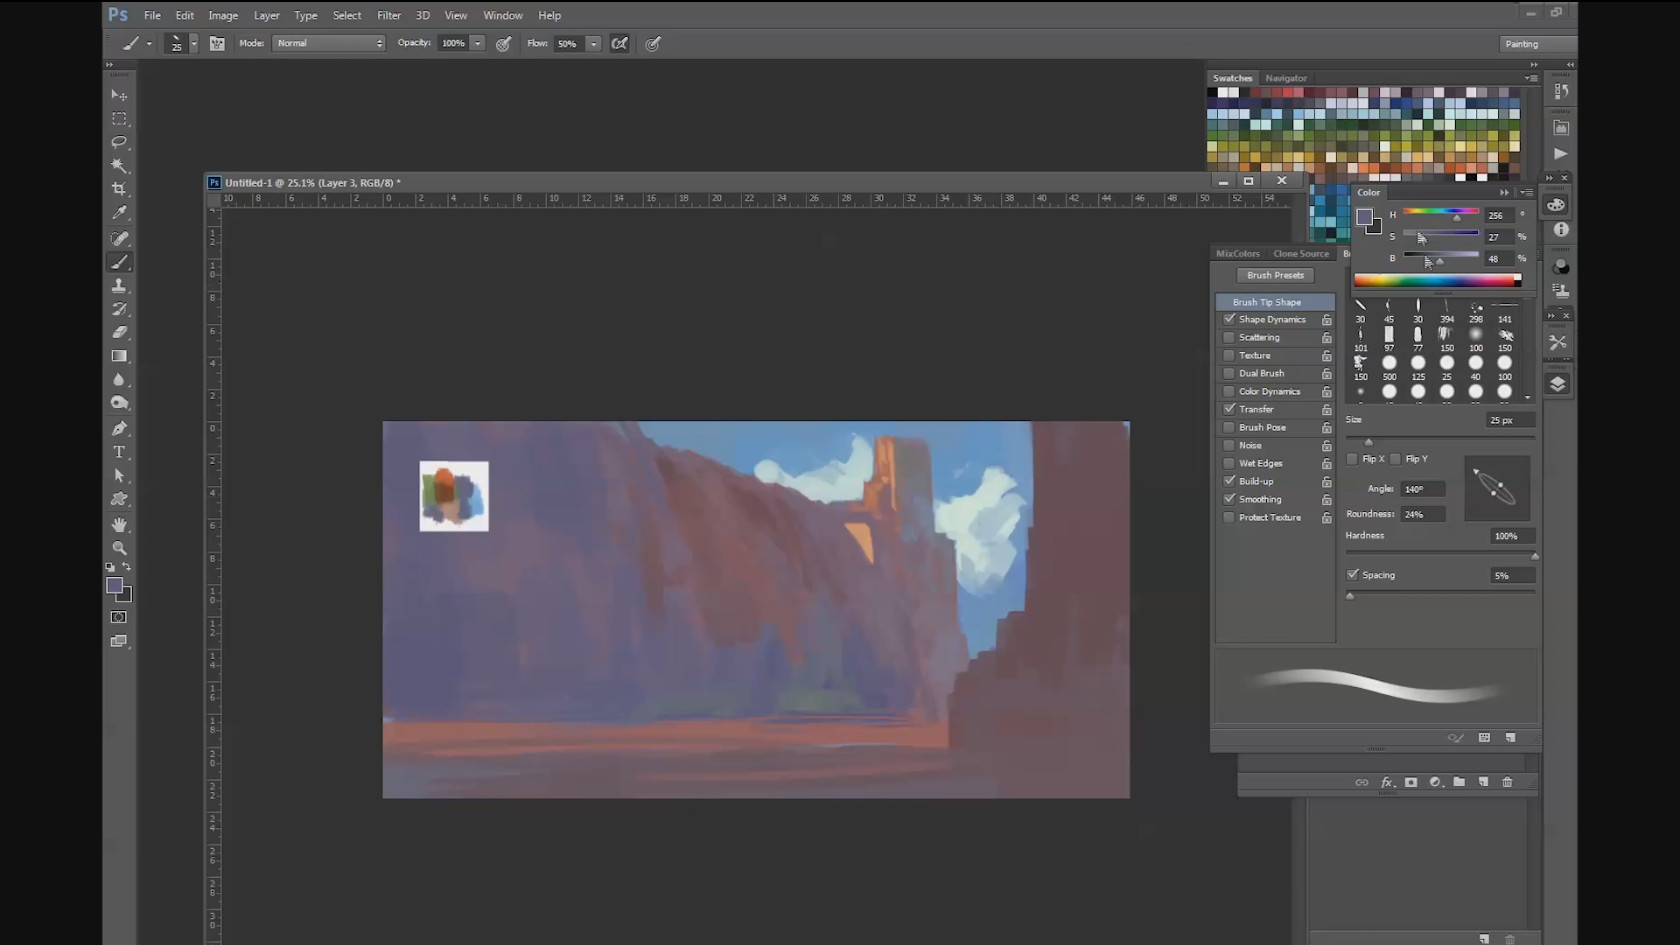The height and width of the screenshot is (945, 1680).
Task: Enable the Scattering checkbox
Action: pos(1229,338)
